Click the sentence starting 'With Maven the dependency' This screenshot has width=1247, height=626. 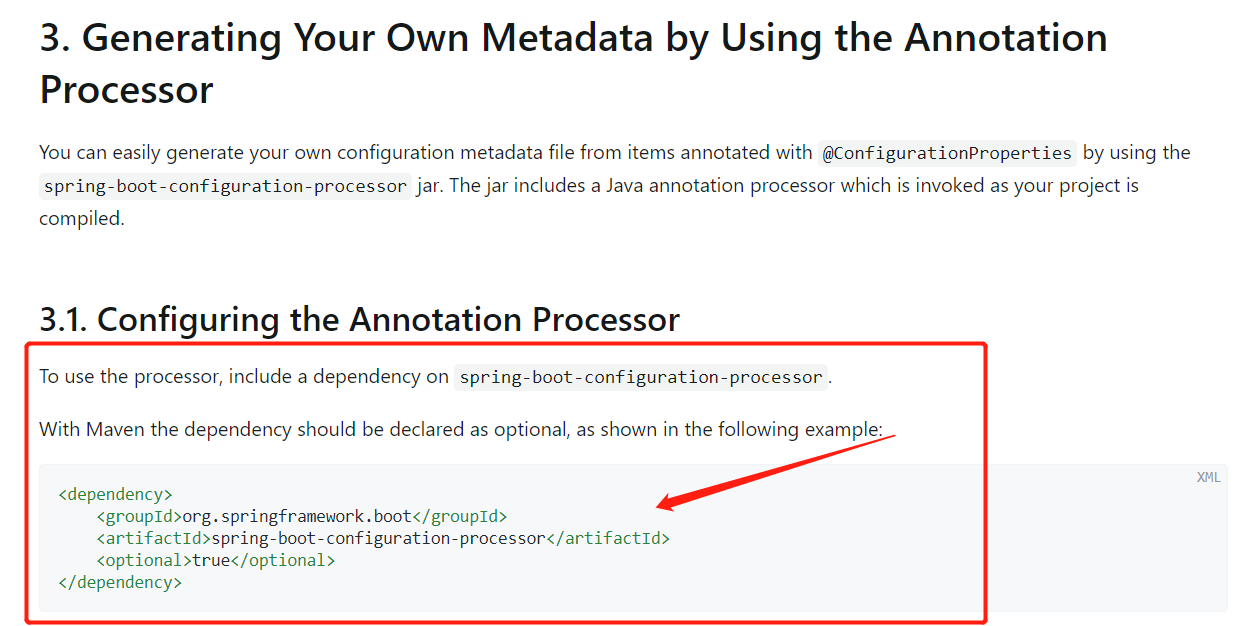(x=461, y=430)
